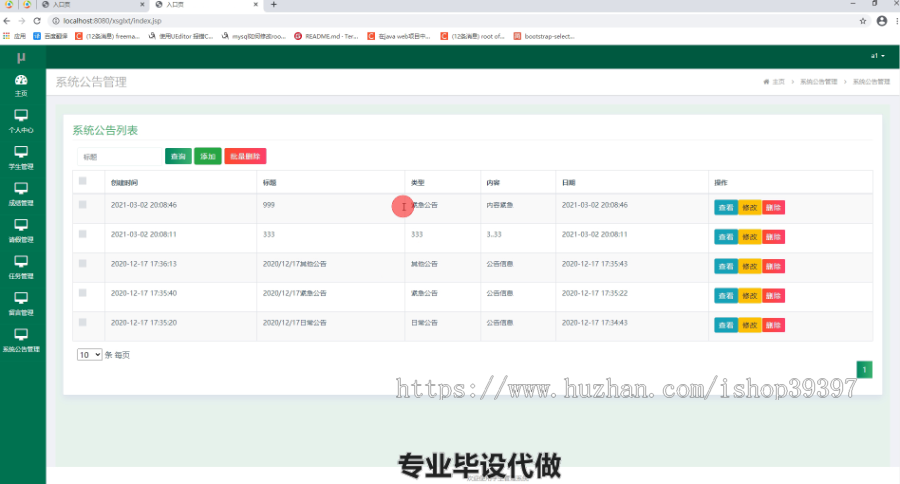This screenshot has width=900, height=484.
Task: Check the 2020/12/17紧急公告 row checkbox
Action: point(83,293)
